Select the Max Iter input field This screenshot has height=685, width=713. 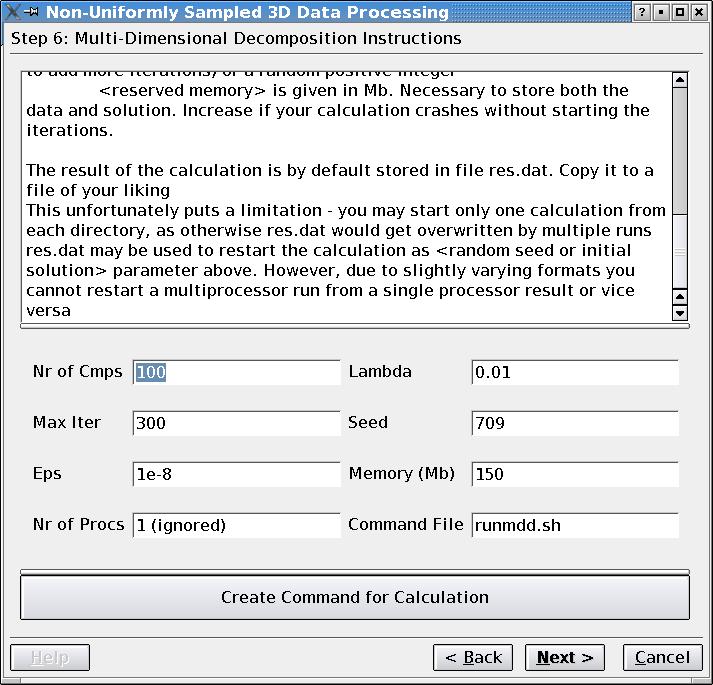[x=236, y=424]
